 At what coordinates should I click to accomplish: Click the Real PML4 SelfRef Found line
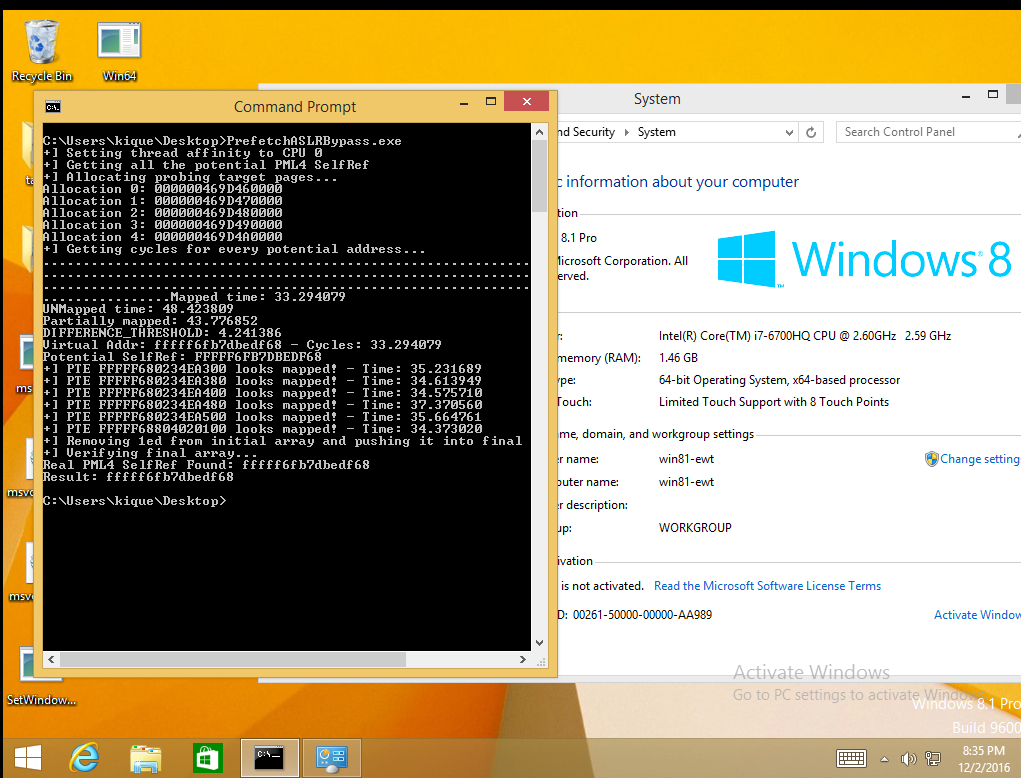206,465
